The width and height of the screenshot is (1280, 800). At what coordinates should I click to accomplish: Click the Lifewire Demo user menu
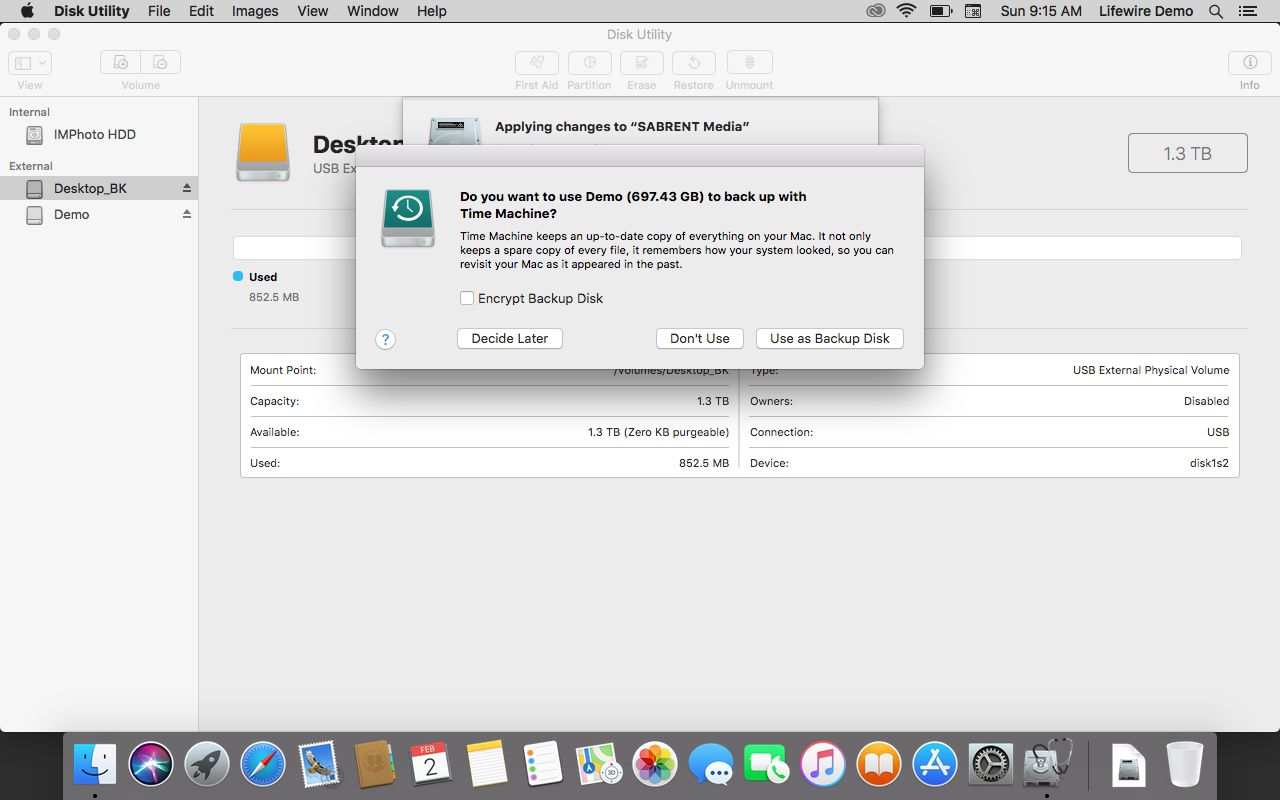click(1146, 11)
